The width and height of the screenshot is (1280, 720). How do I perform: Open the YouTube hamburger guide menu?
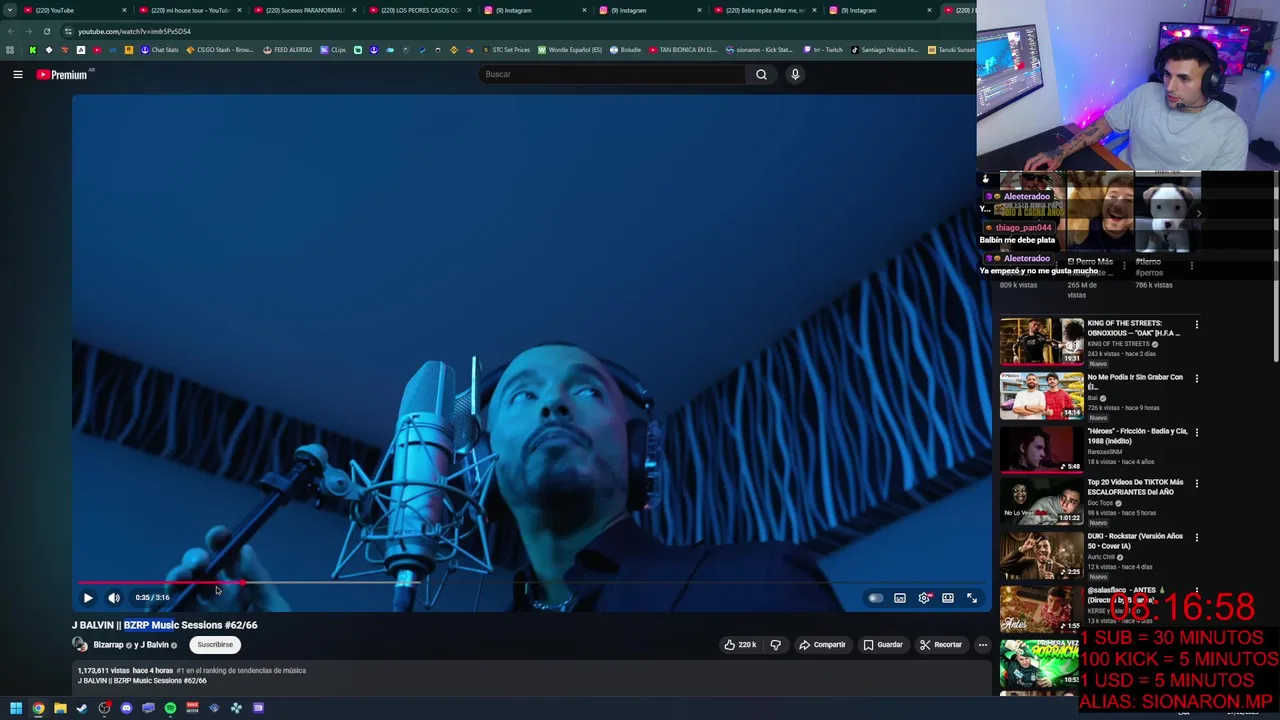tap(17, 74)
